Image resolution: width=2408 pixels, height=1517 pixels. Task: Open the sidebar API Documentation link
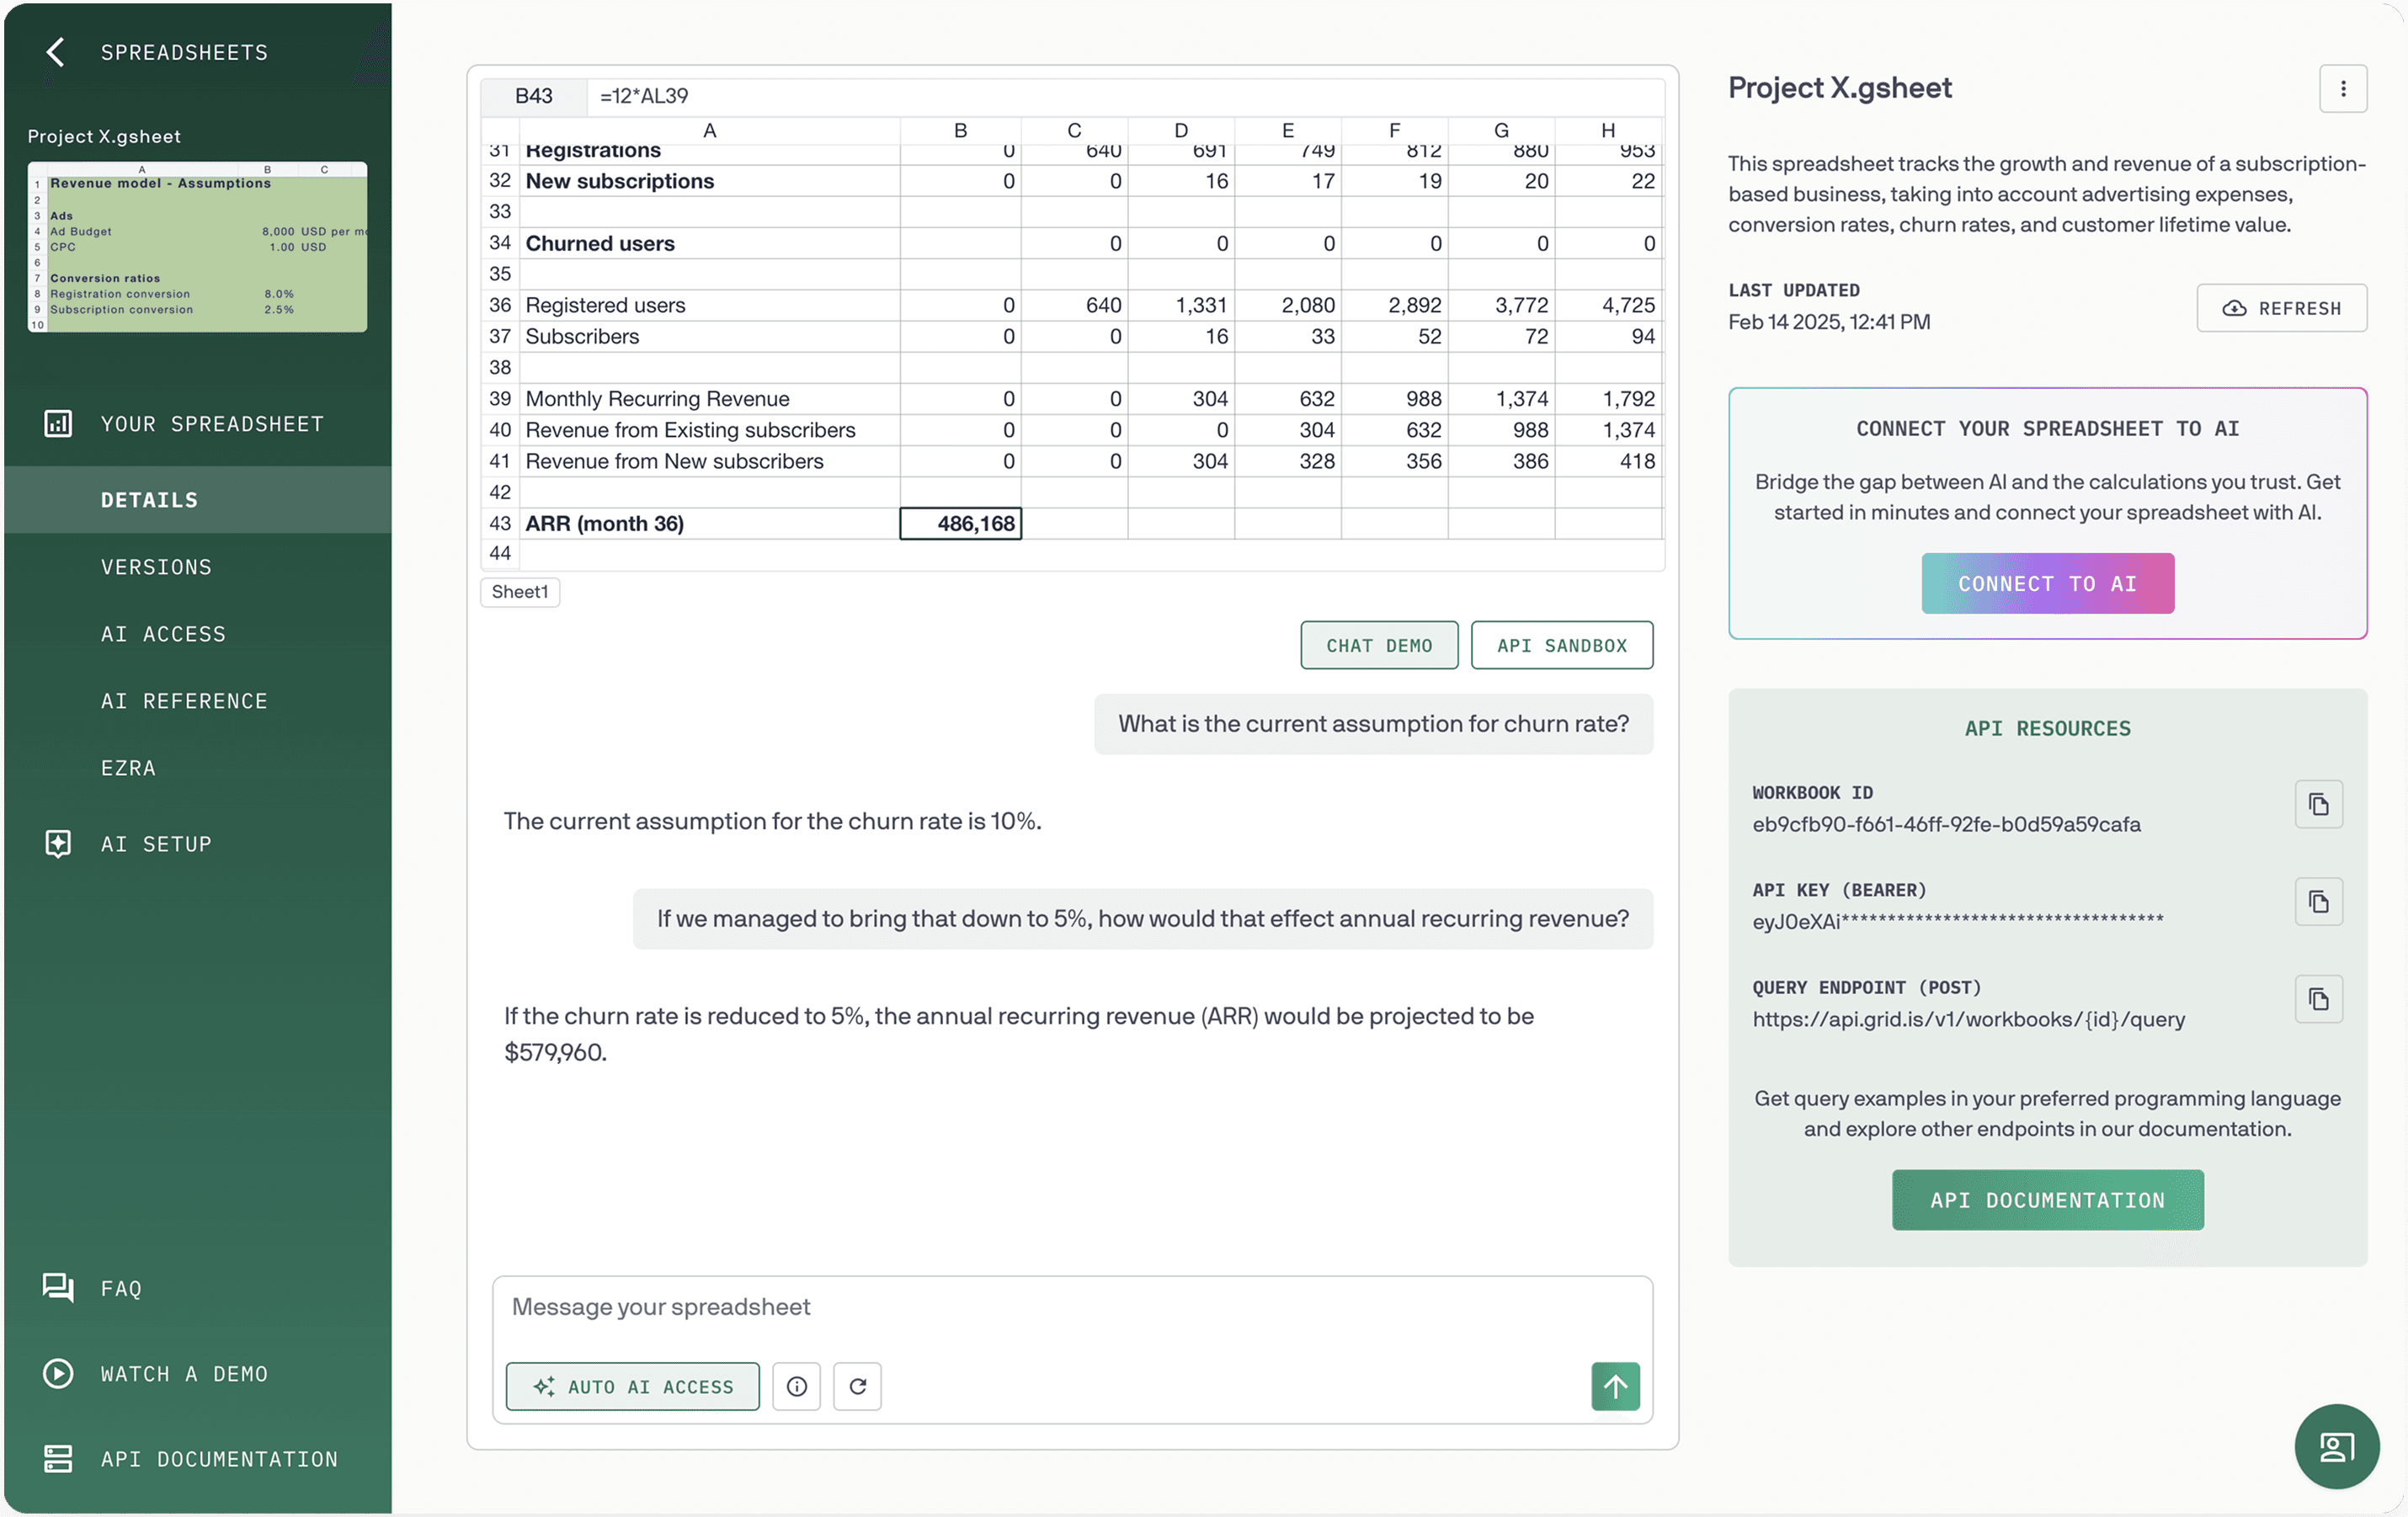tap(219, 1459)
